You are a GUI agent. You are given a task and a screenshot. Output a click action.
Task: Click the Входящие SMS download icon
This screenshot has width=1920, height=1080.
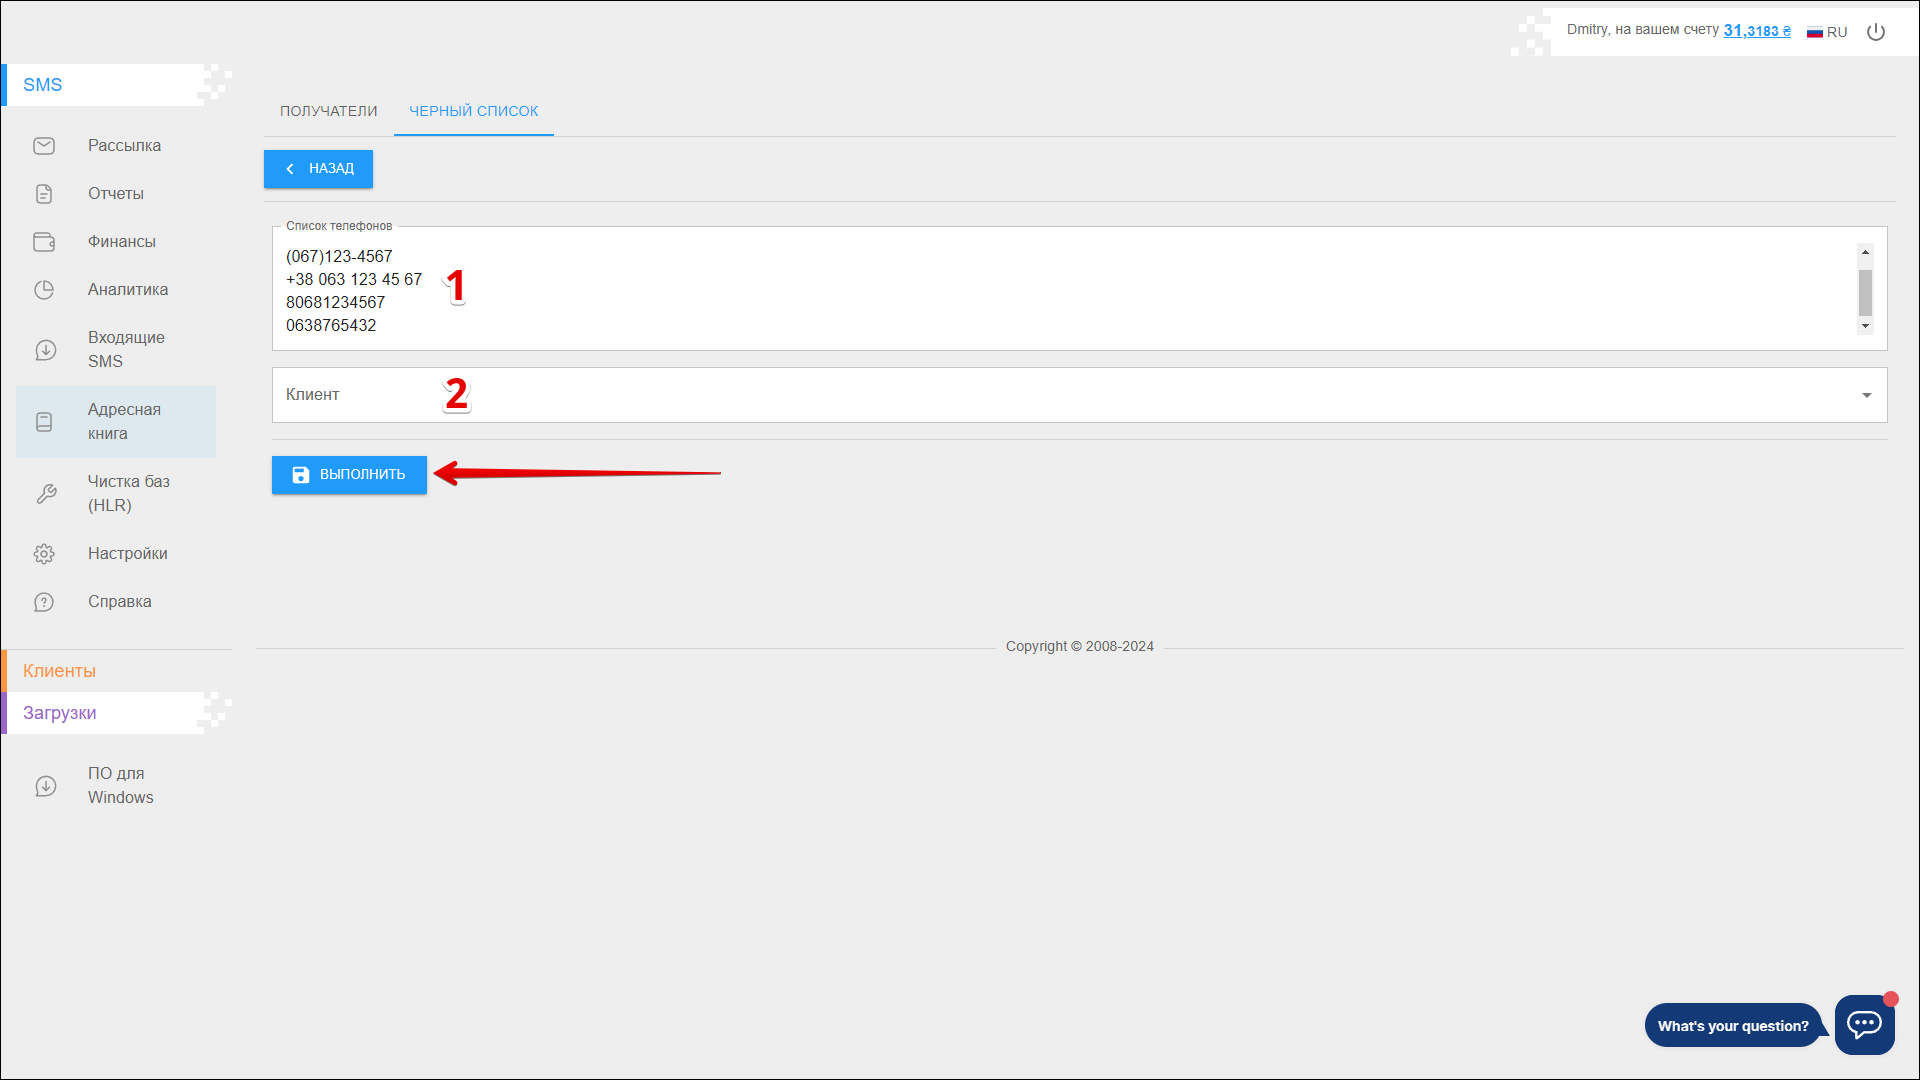45,350
